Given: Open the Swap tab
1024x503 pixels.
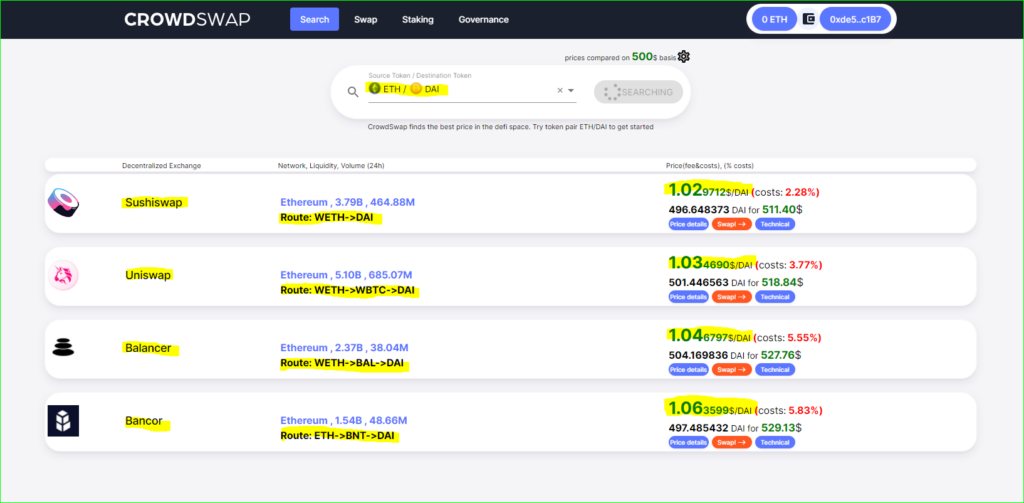Looking at the screenshot, I should tap(366, 20).
